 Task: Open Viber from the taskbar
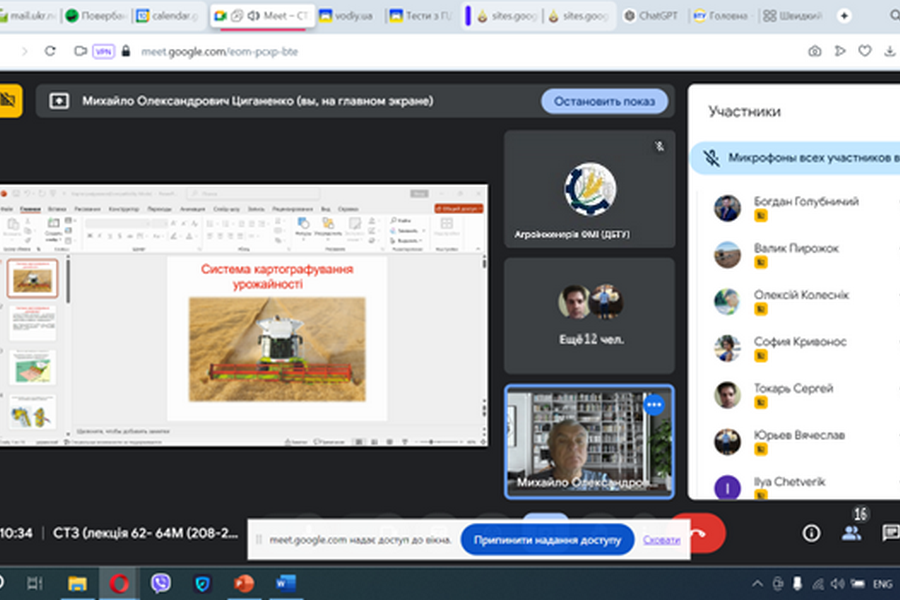click(161, 583)
